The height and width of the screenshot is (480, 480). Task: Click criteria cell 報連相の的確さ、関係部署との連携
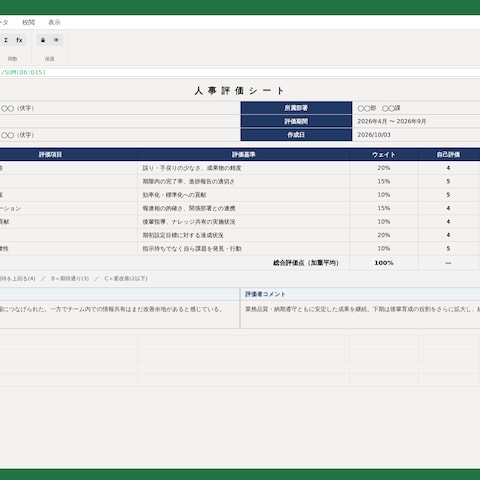pos(244,208)
